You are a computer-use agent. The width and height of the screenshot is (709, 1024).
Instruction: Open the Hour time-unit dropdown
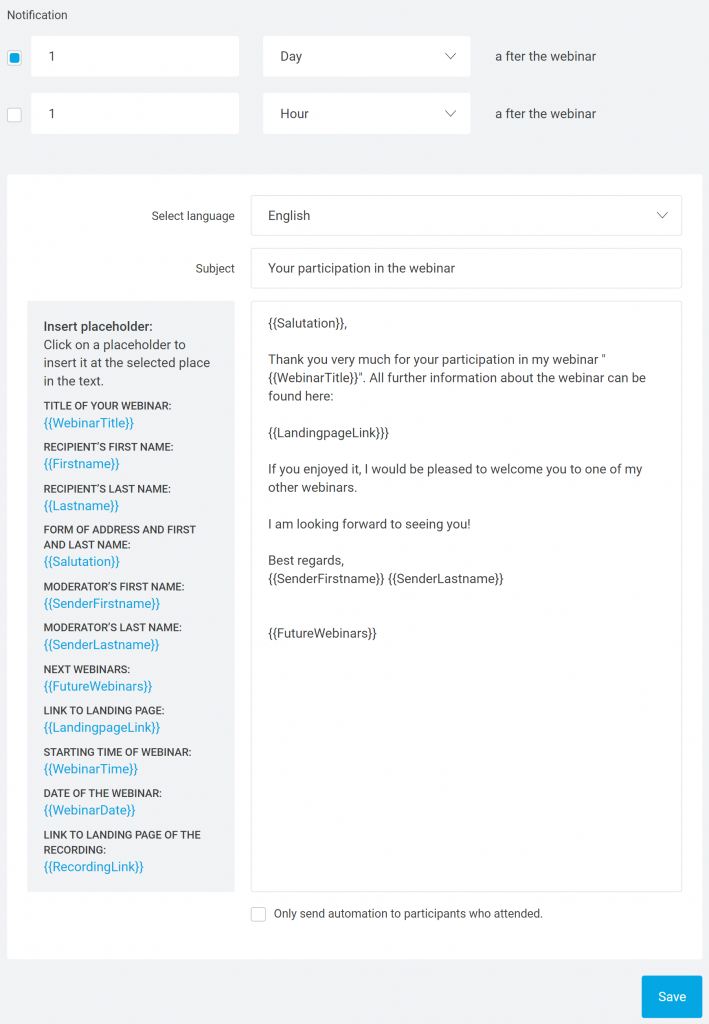[366, 114]
